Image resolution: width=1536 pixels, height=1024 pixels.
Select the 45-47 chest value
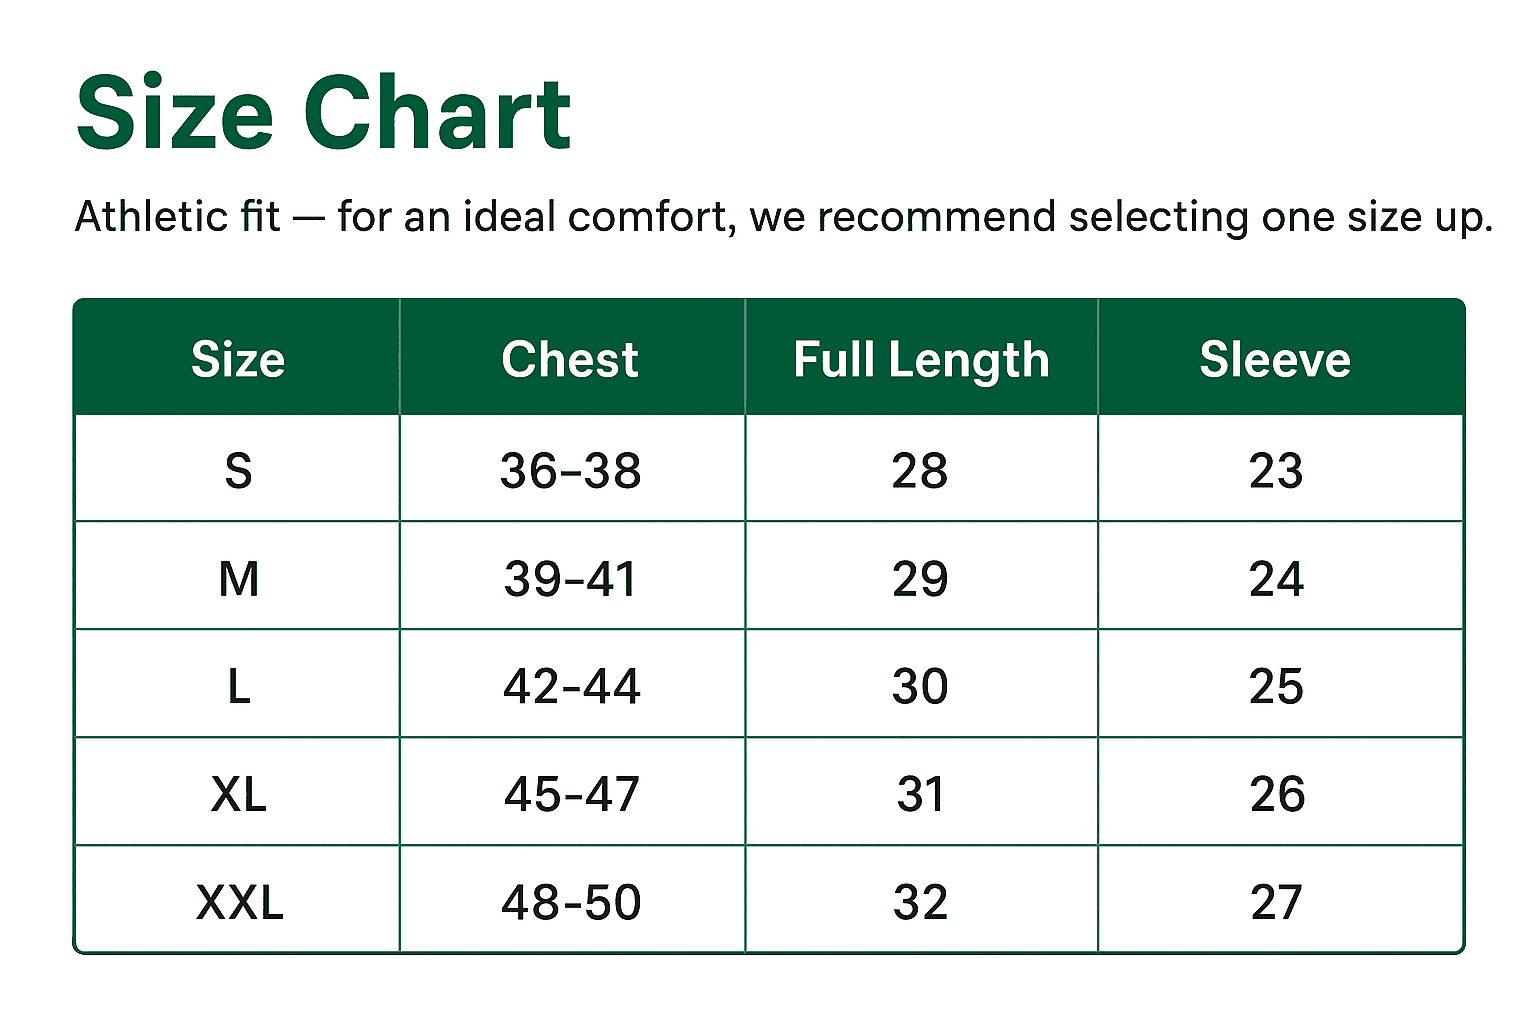pyautogui.click(x=571, y=795)
